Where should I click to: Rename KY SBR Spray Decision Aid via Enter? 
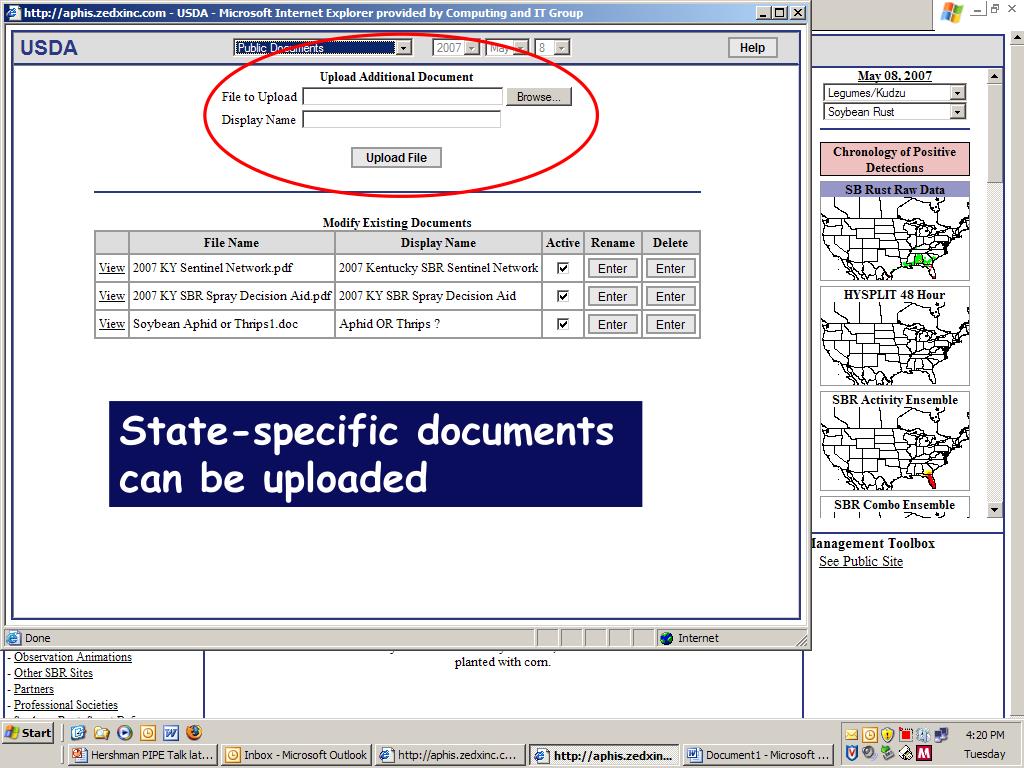point(613,296)
